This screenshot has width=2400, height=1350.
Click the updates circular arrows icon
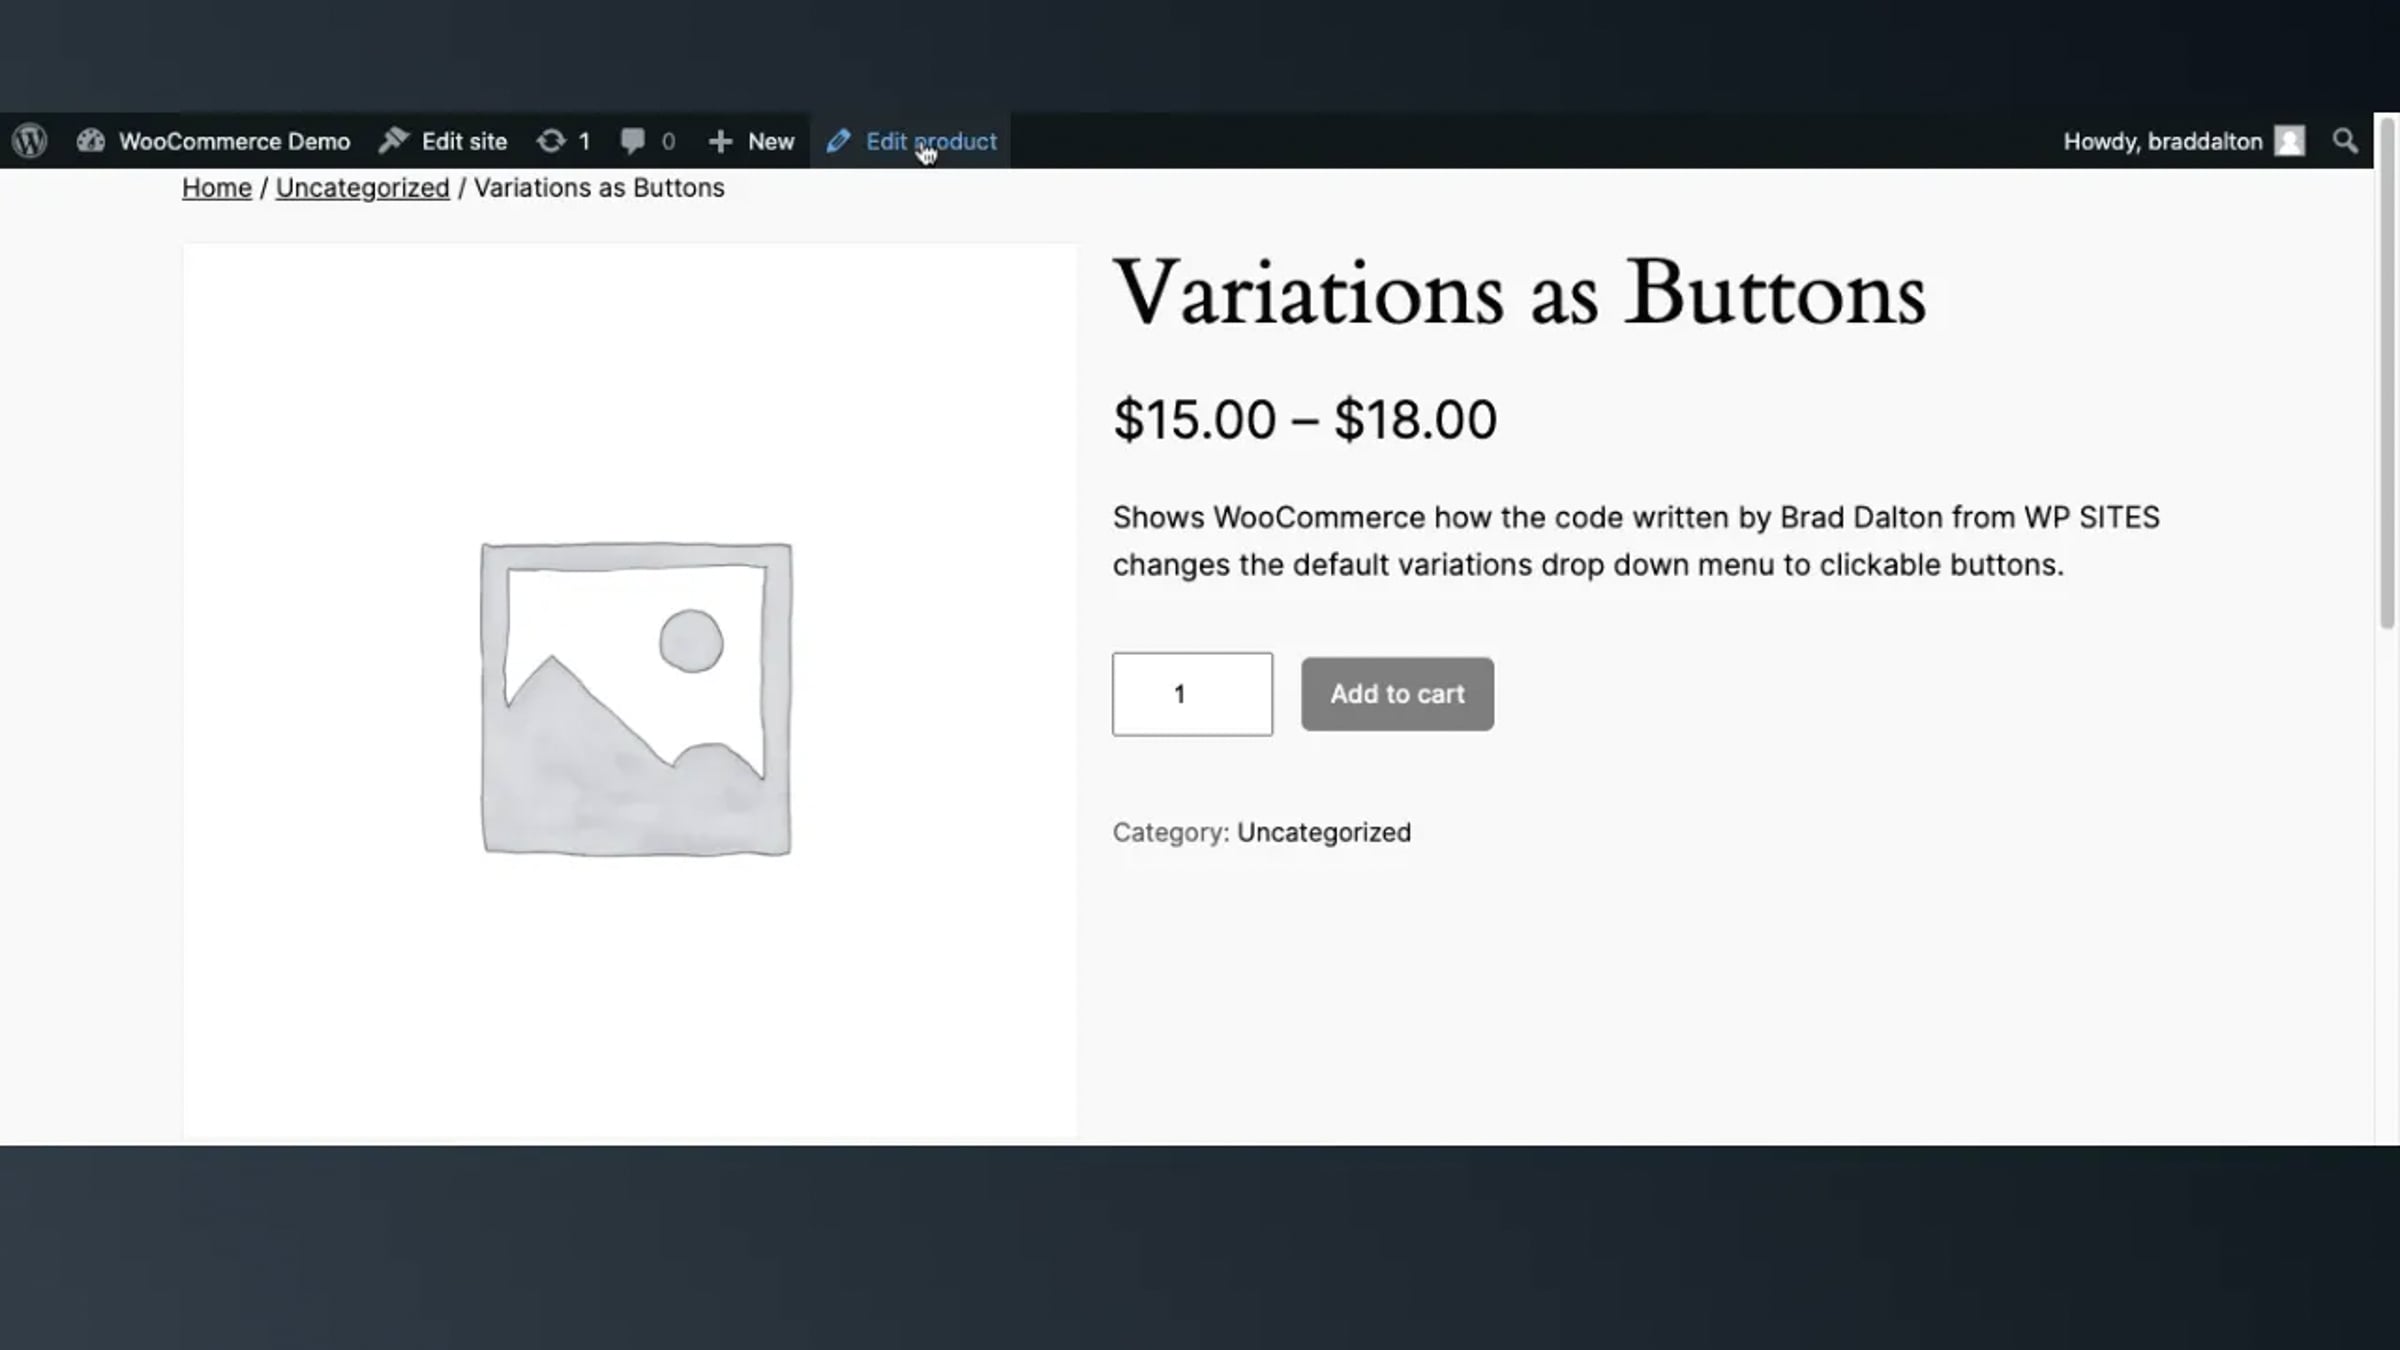point(550,141)
